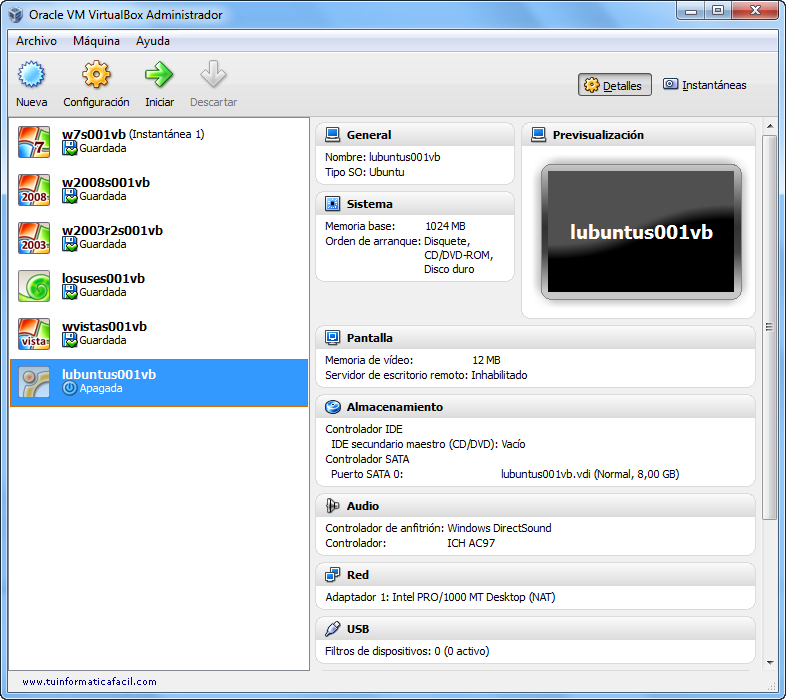786x700 pixels.
Task: Select the losuses001vb virtual machine
Action: click(159, 286)
